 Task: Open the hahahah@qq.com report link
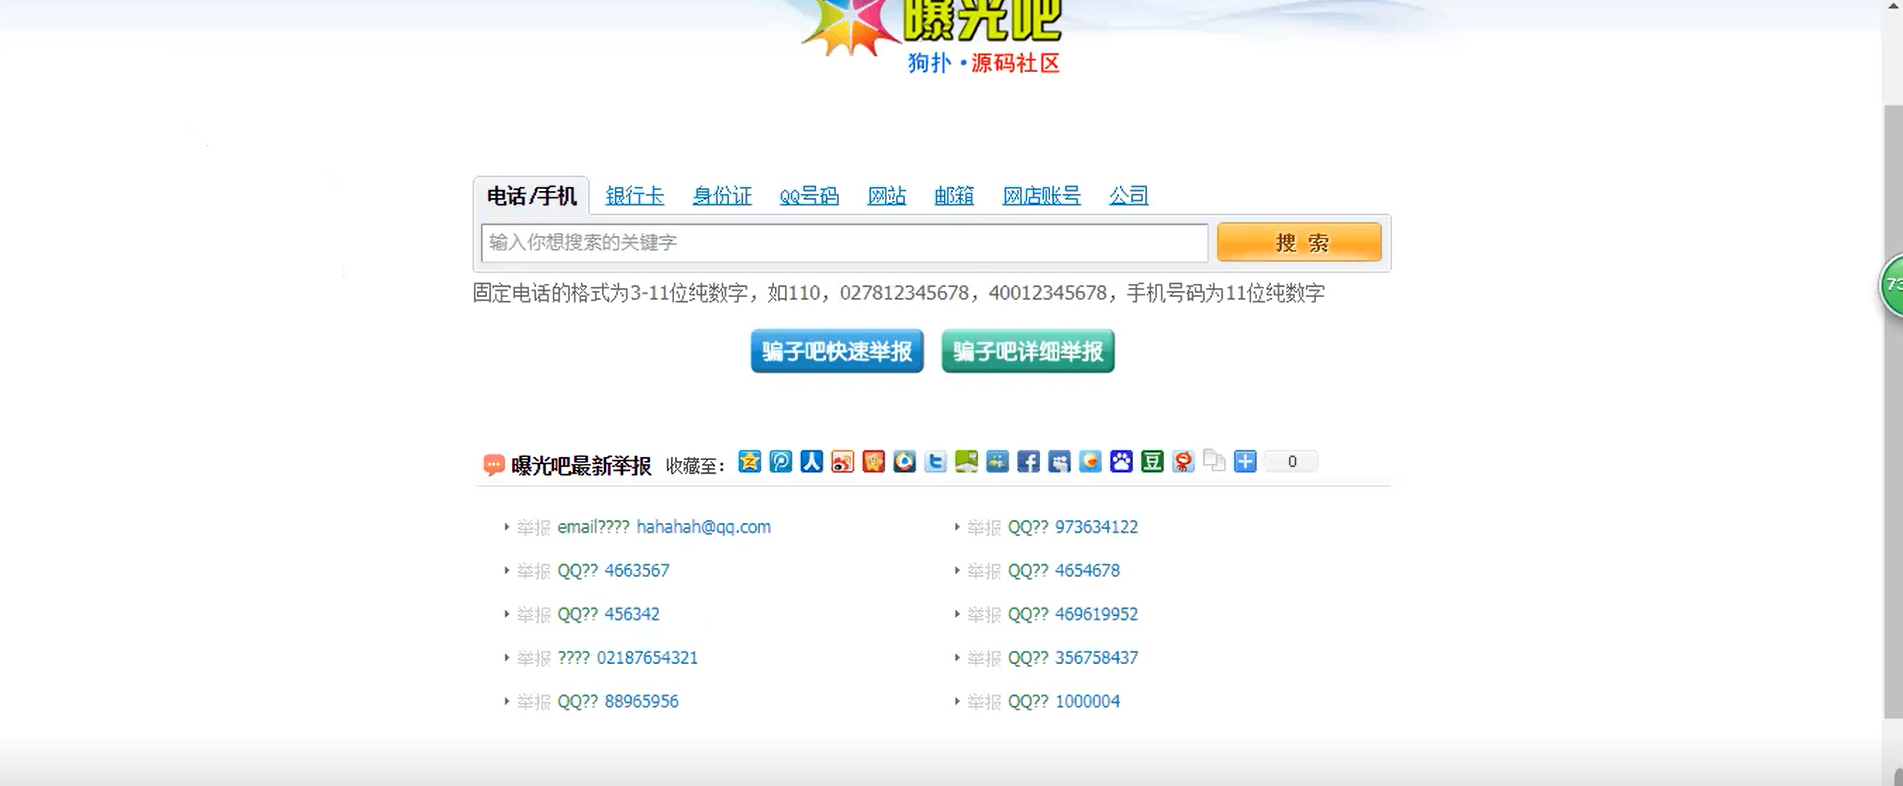coord(703,527)
